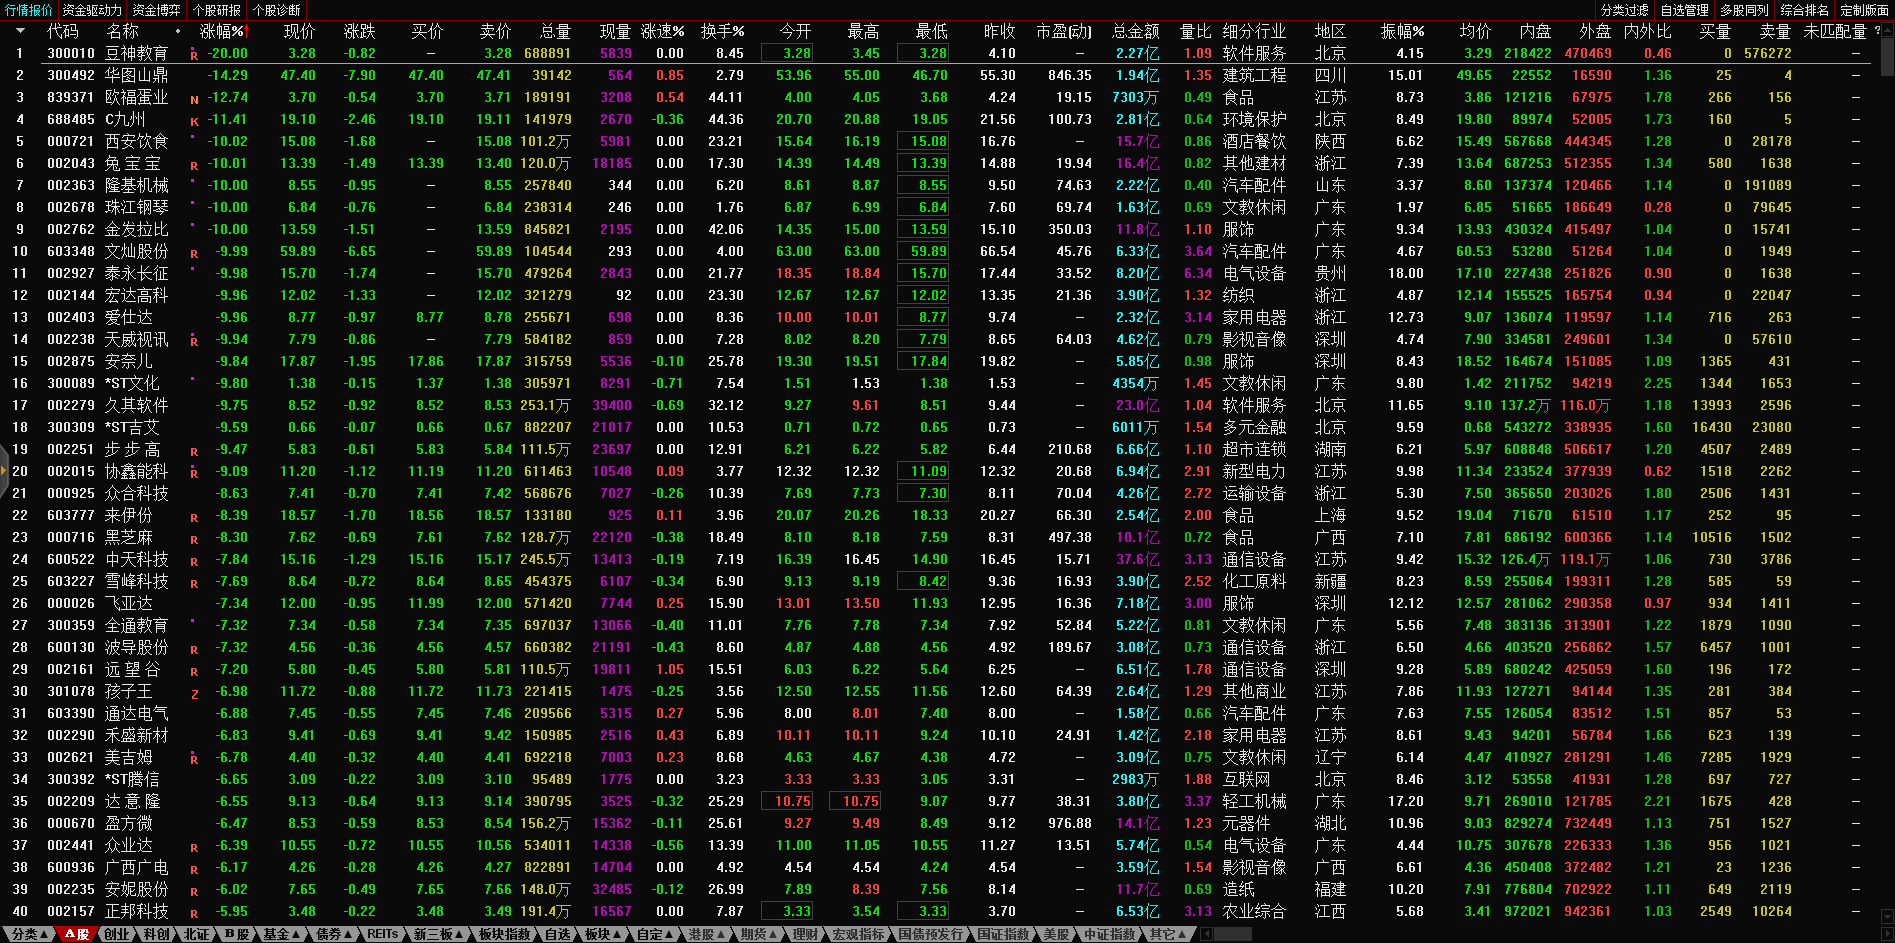
Task: Expand the 板块 bottom tab menu
Action: [602, 934]
